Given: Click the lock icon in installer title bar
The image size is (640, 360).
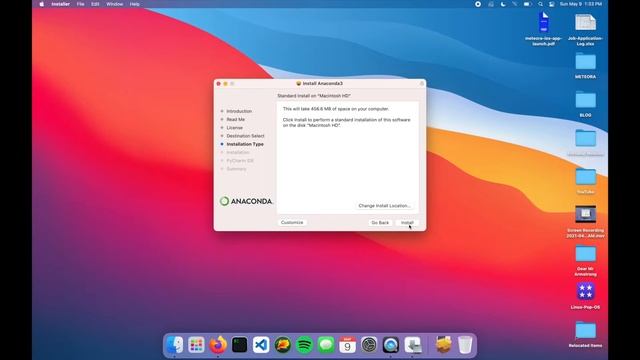Looking at the screenshot, I should click(x=422, y=83).
